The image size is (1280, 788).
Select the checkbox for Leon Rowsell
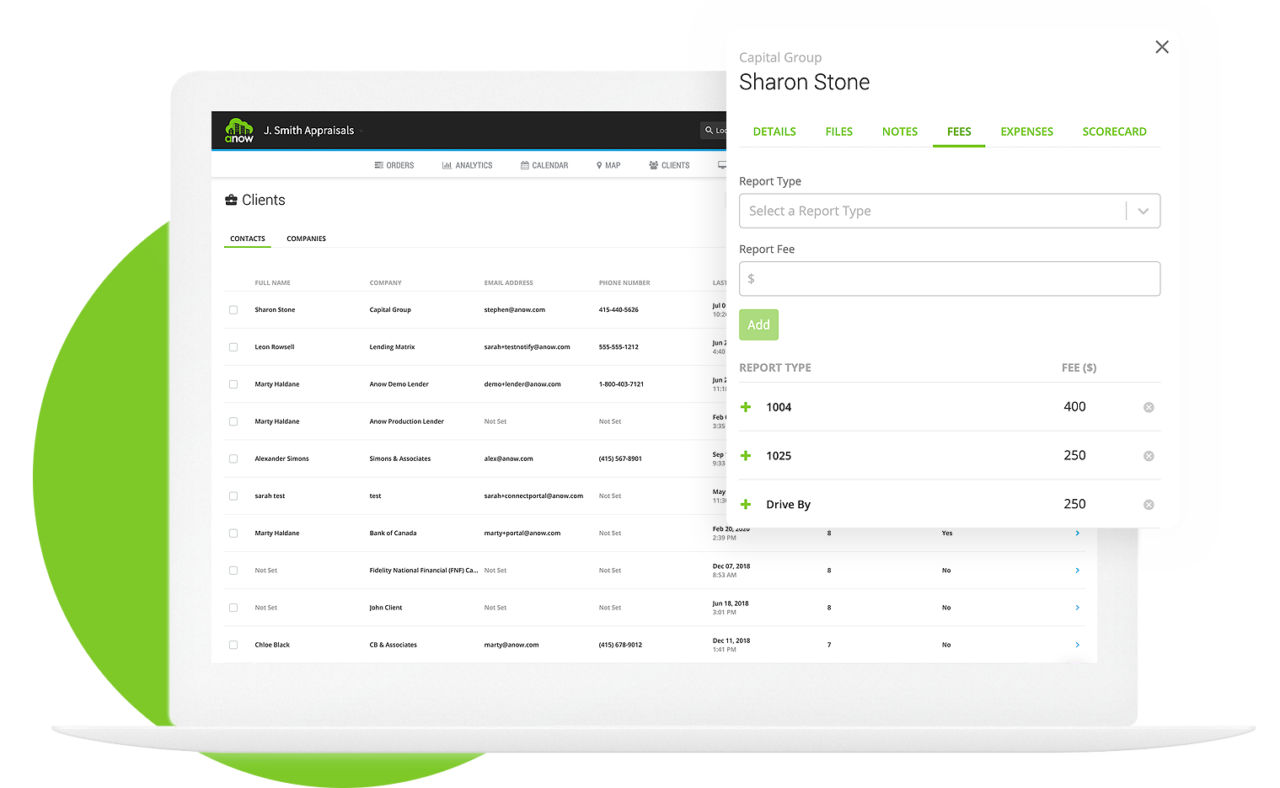233,347
